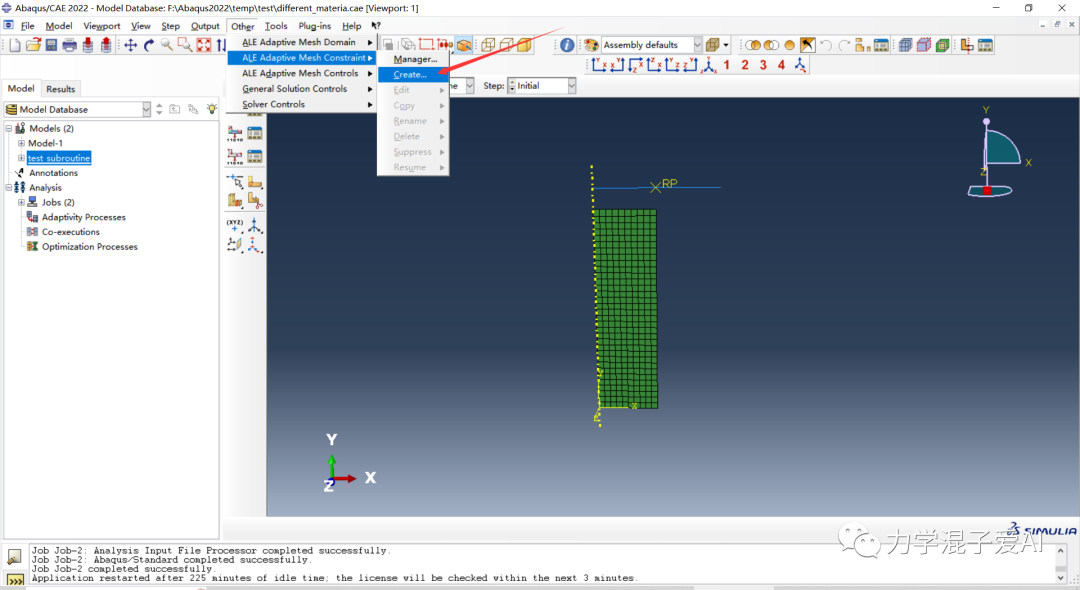Image resolution: width=1080 pixels, height=590 pixels.
Task: Click the Undo arrow in toolbar
Action: point(826,45)
